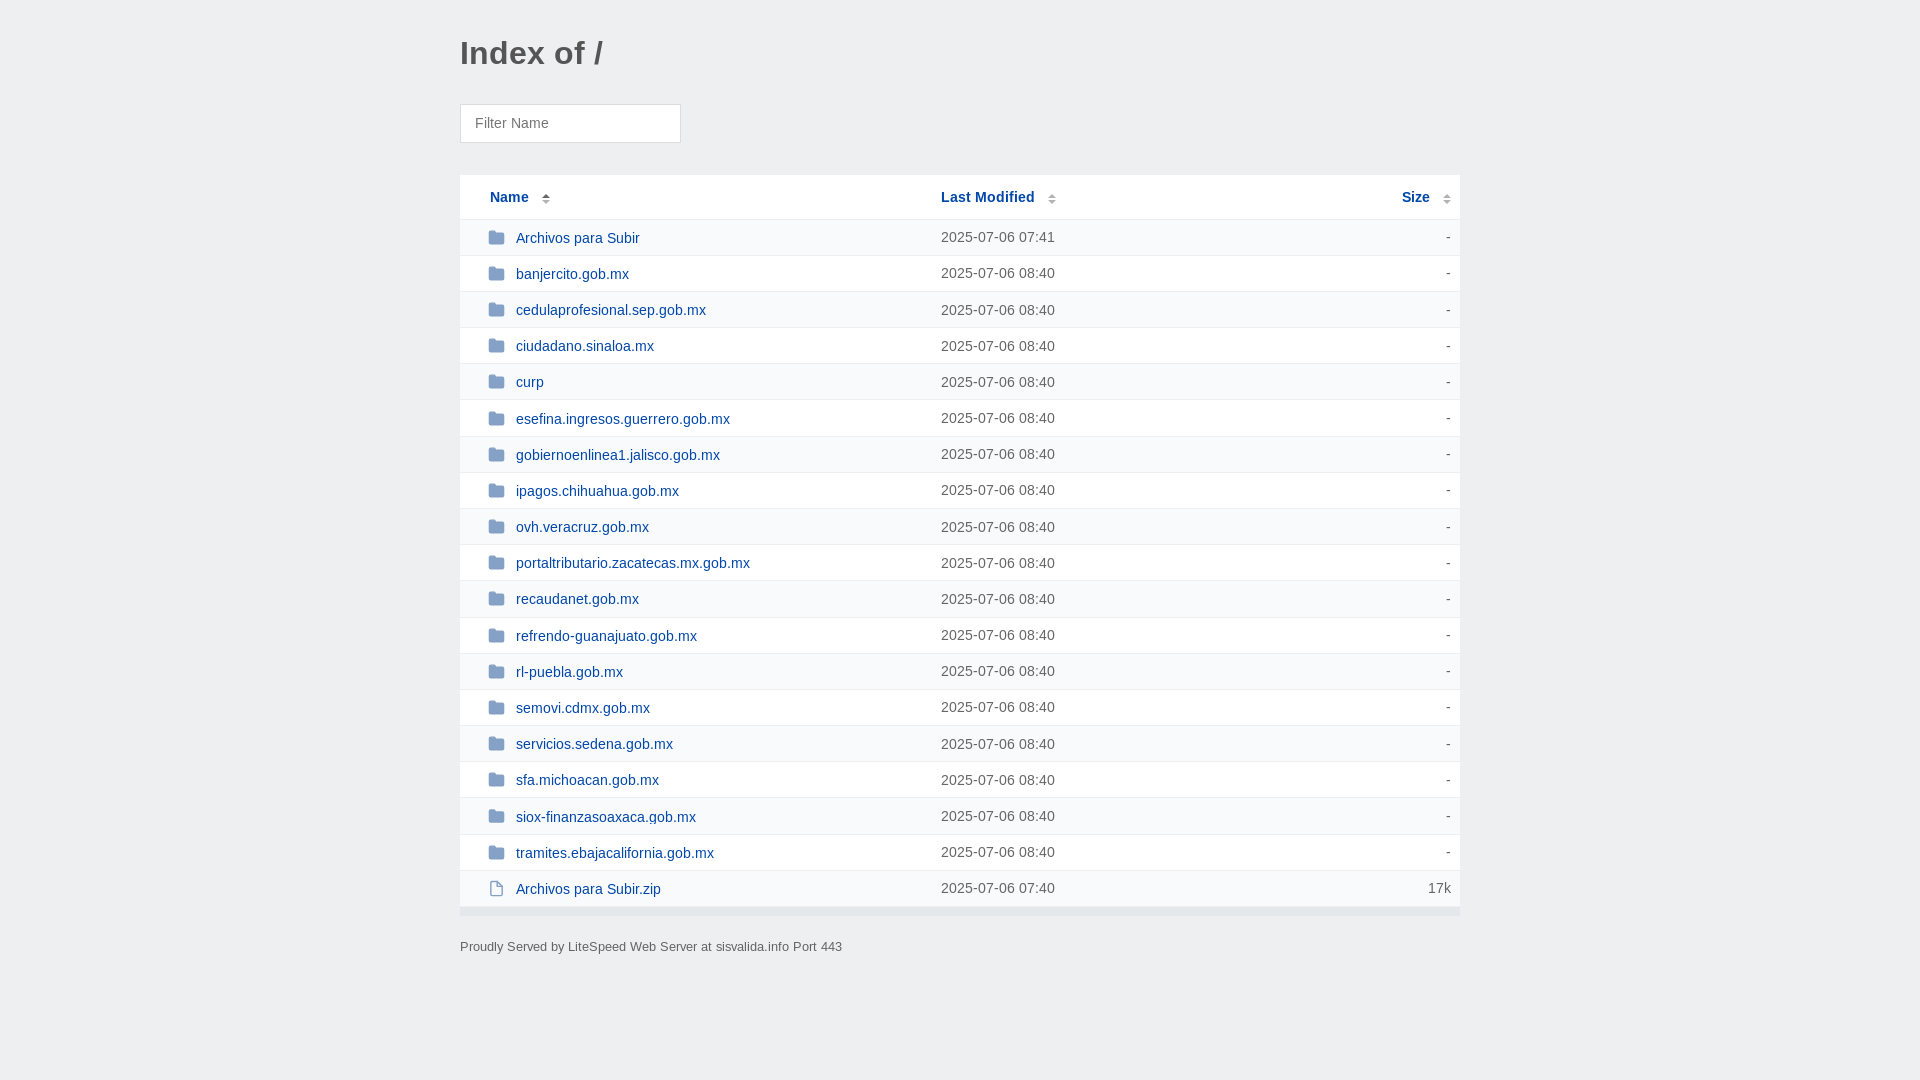Screen dimensions: 1920x1080
Task: Open ipagos.chihuahua.gob.mx directory
Action: 597,491
